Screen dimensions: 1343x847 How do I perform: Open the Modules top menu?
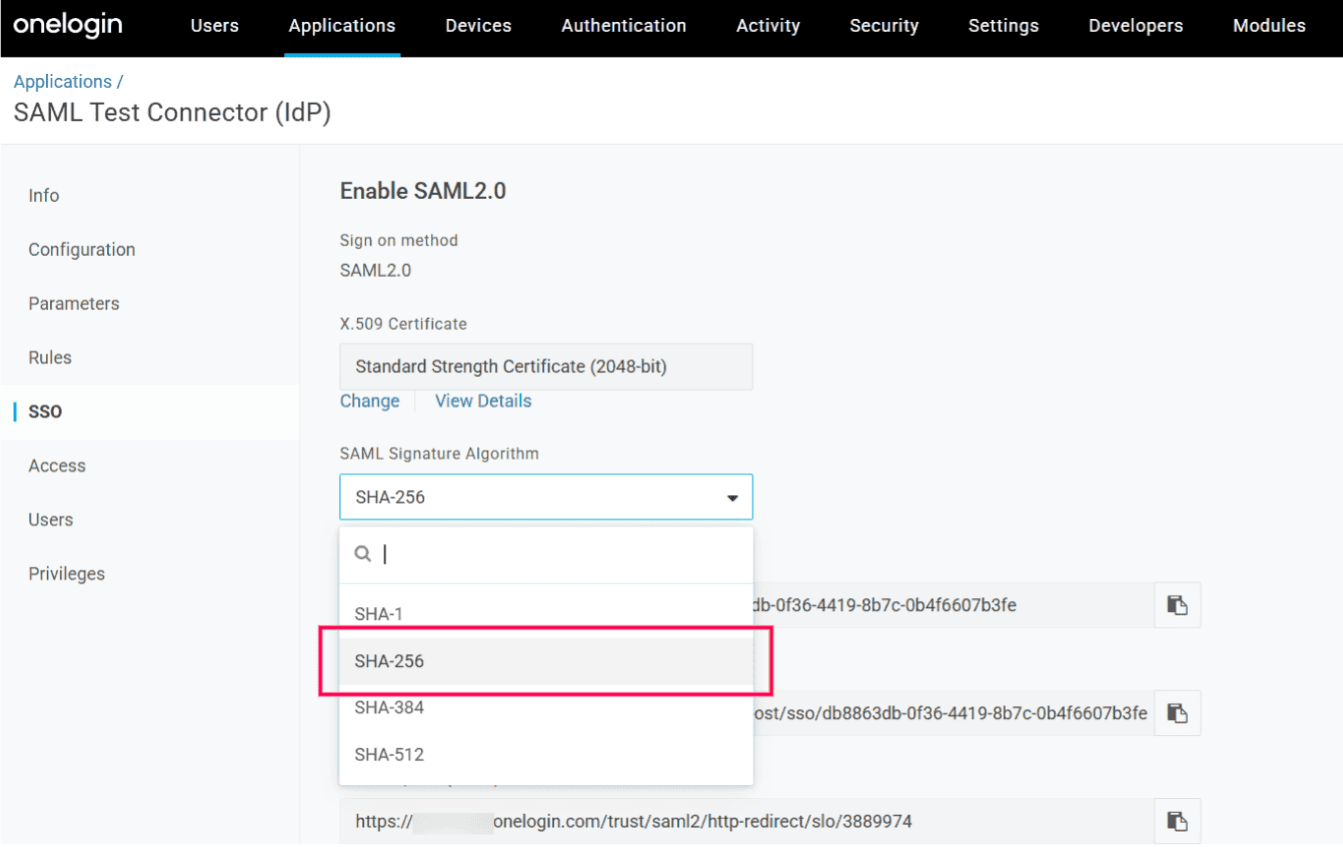(1269, 26)
